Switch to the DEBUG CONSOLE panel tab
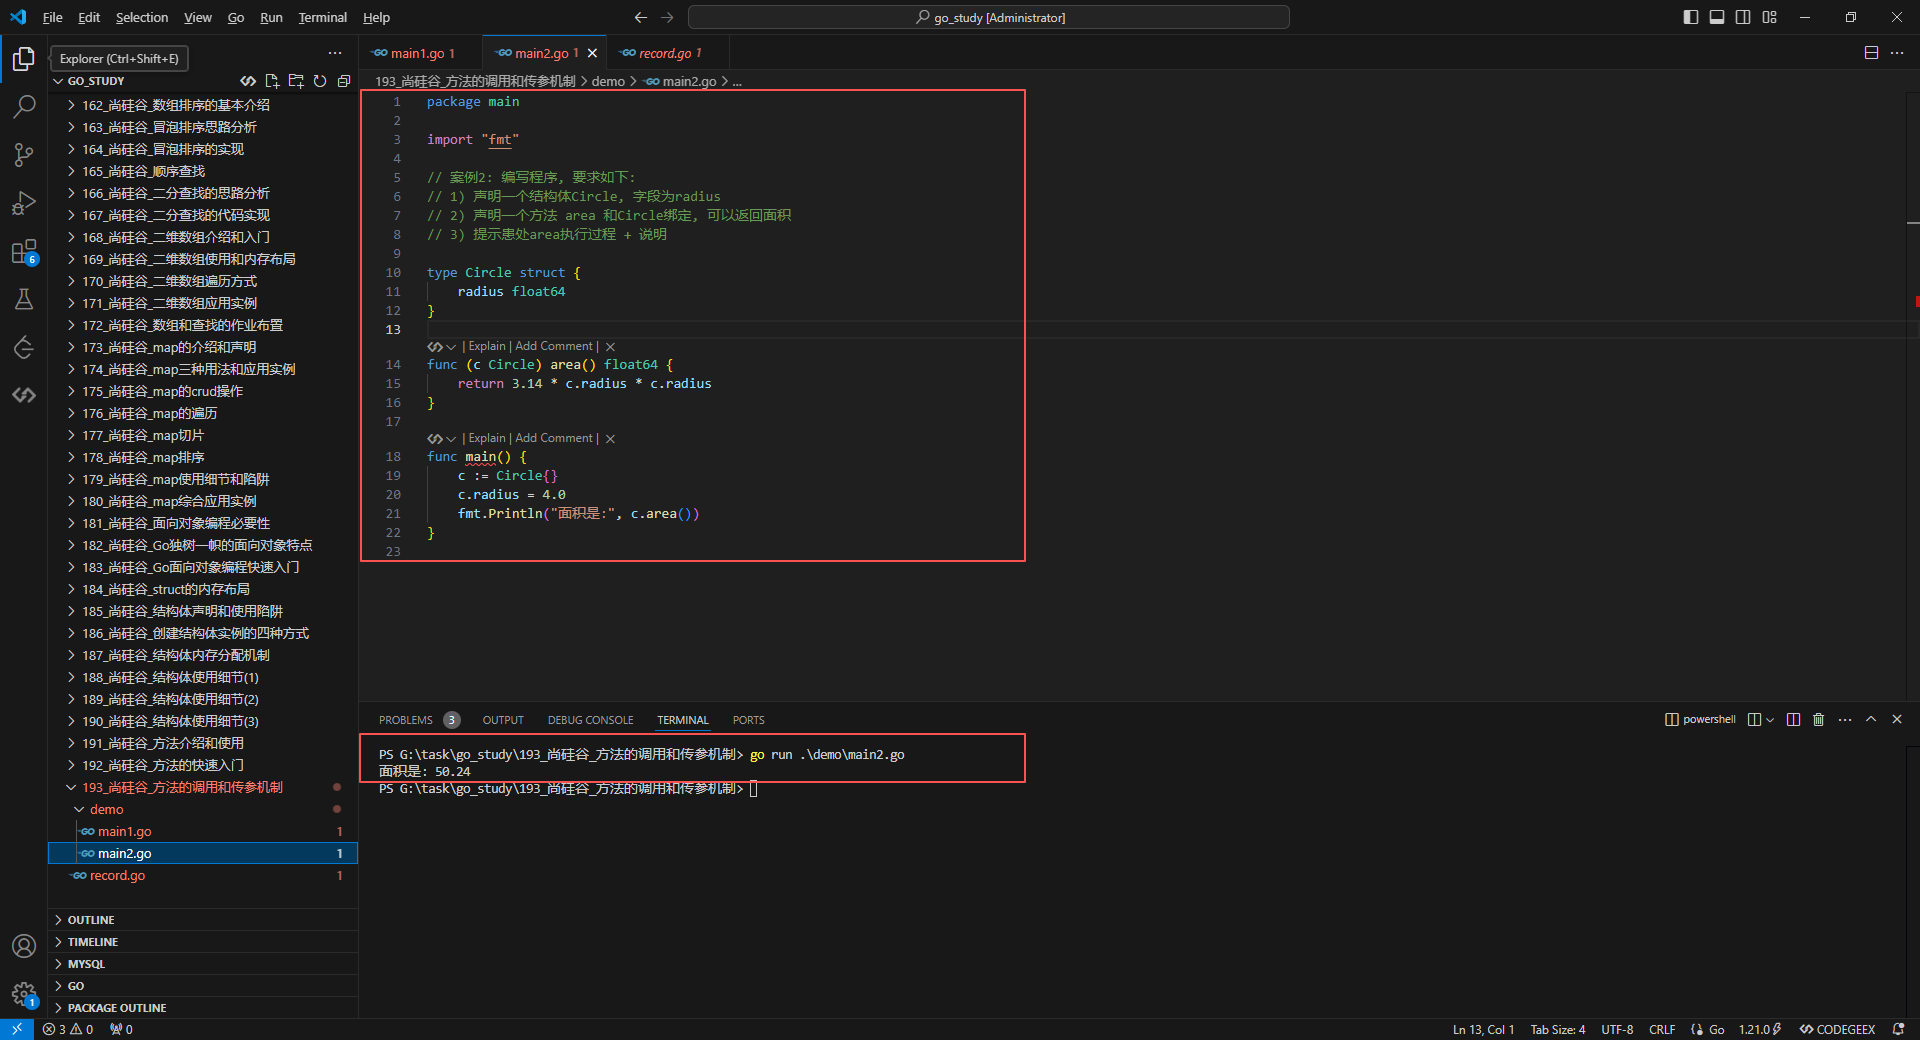Screen dimensions: 1920x1040 coord(590,720)
